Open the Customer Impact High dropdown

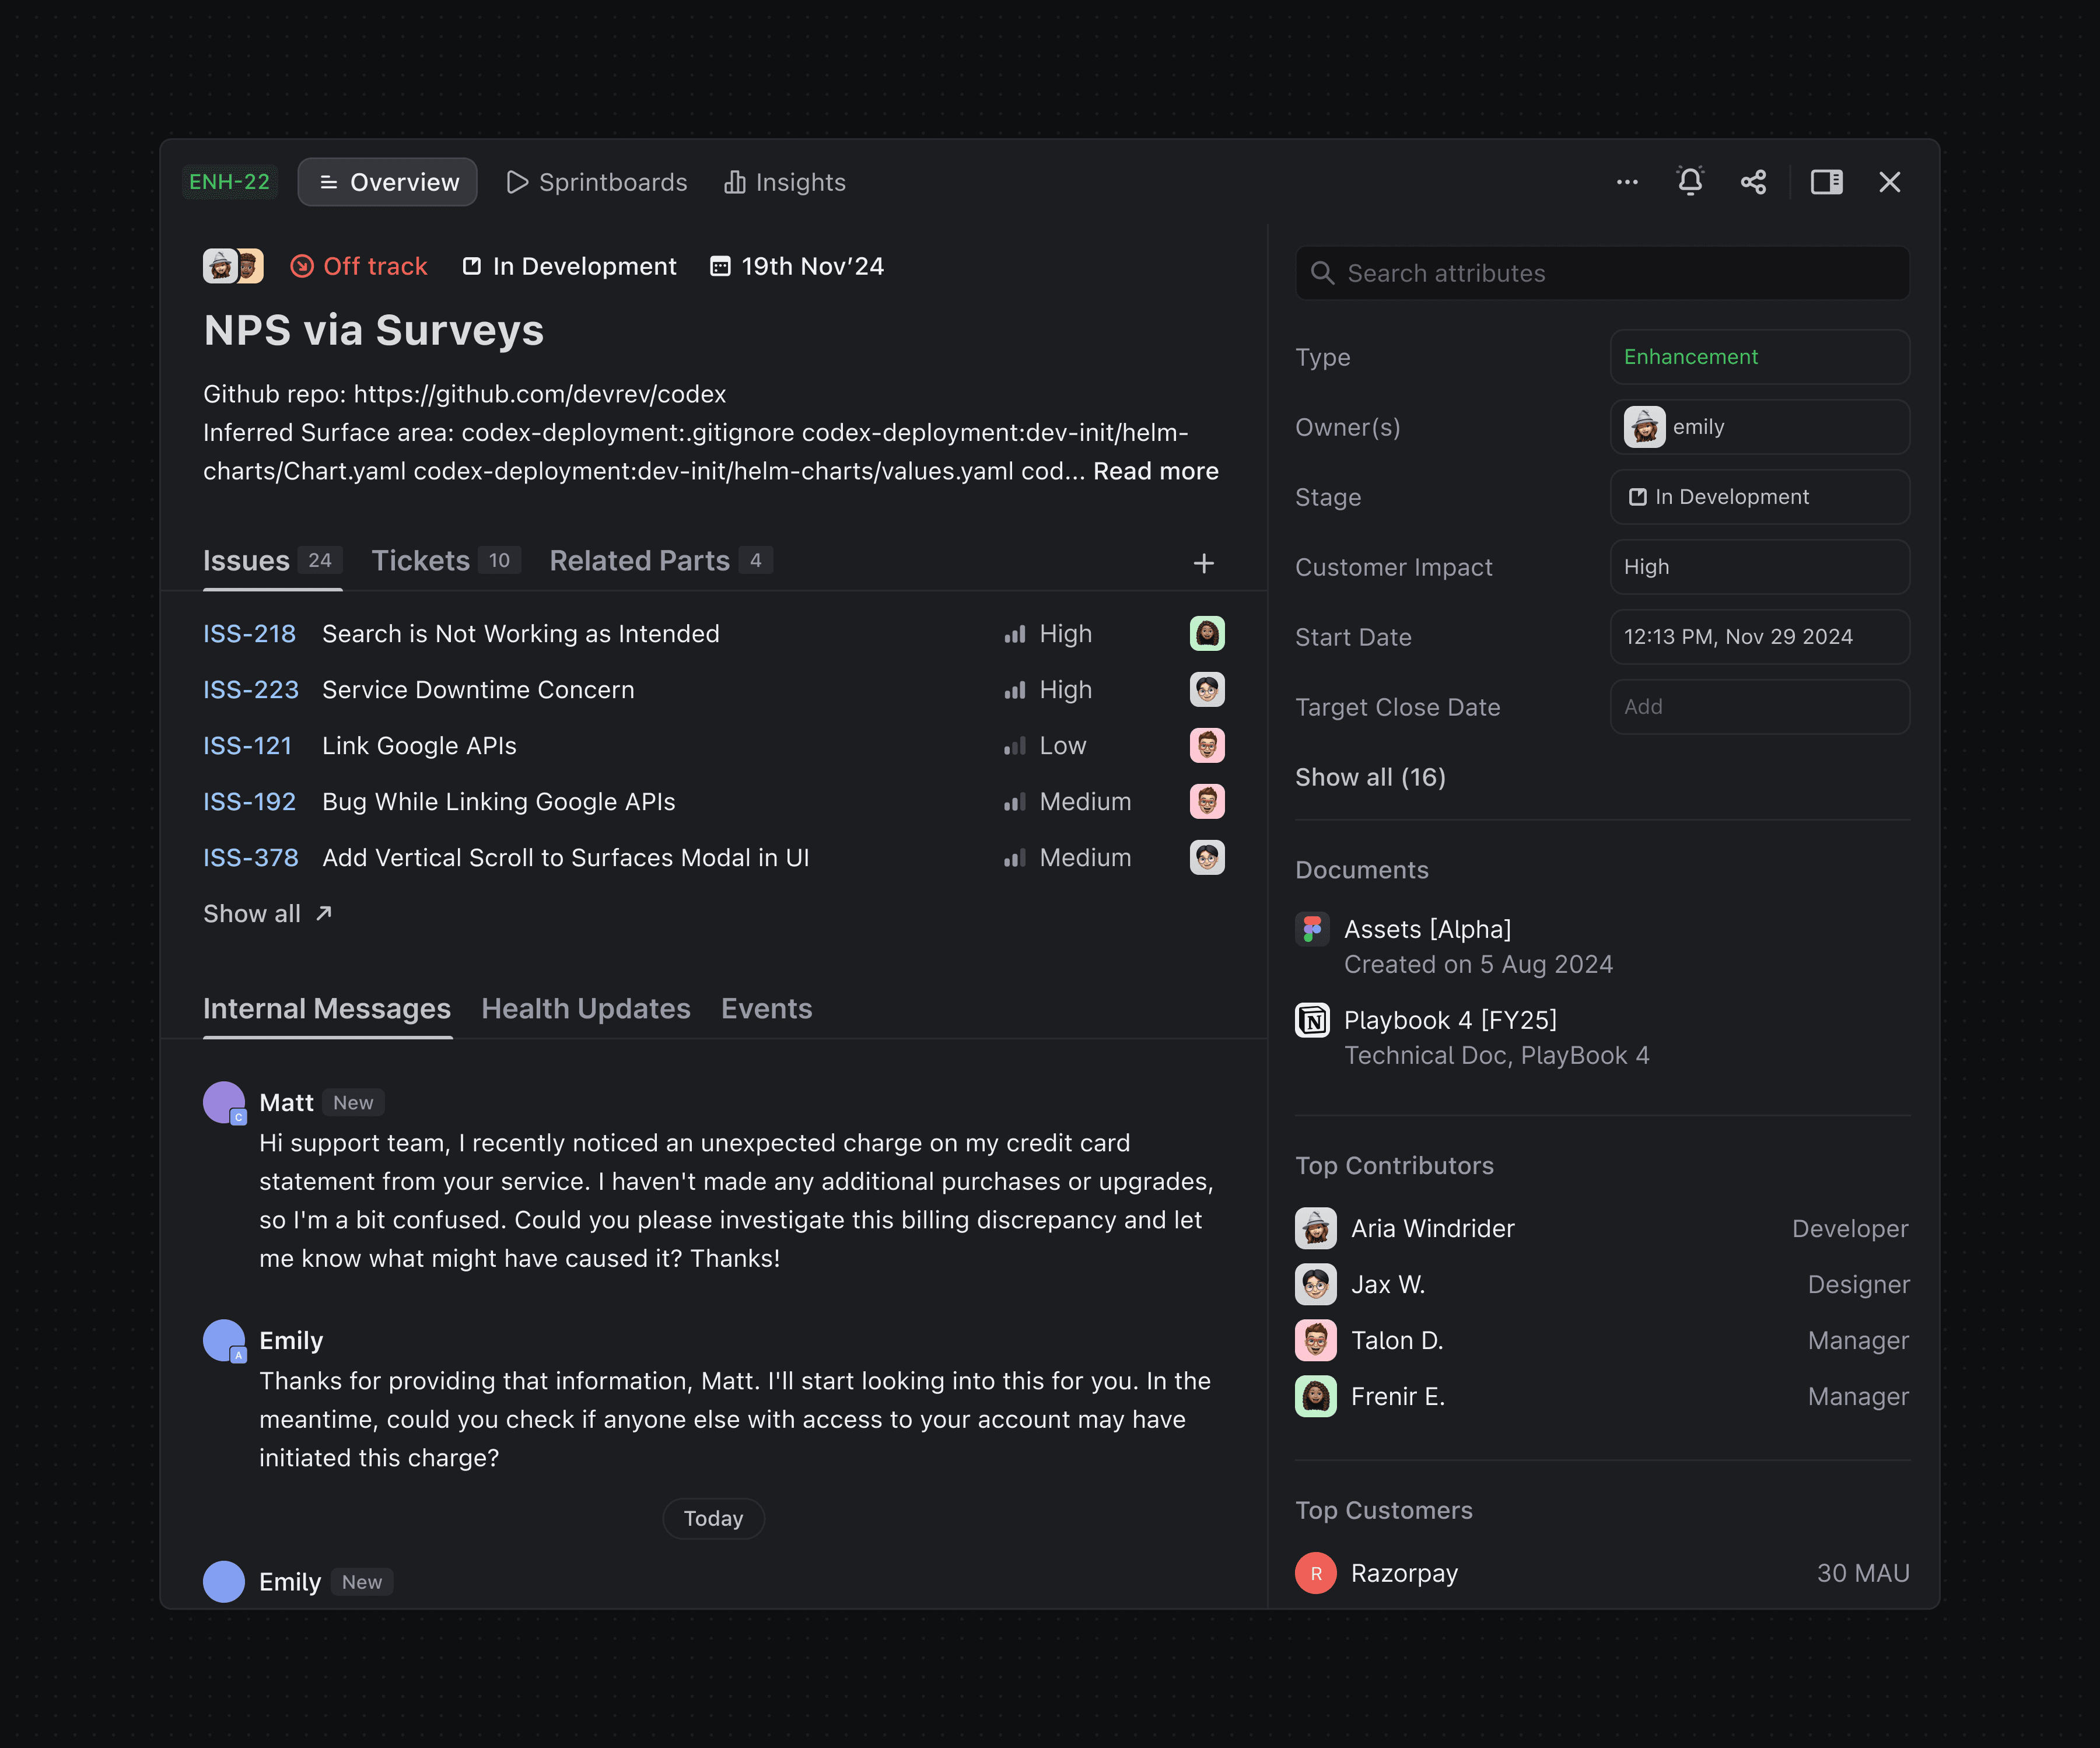point(1759,567)
